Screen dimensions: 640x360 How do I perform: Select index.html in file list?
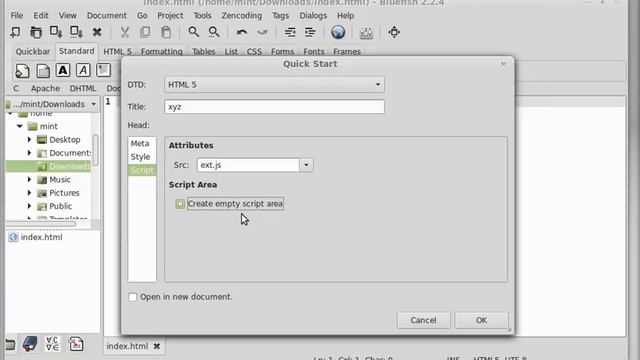(41, 237)
